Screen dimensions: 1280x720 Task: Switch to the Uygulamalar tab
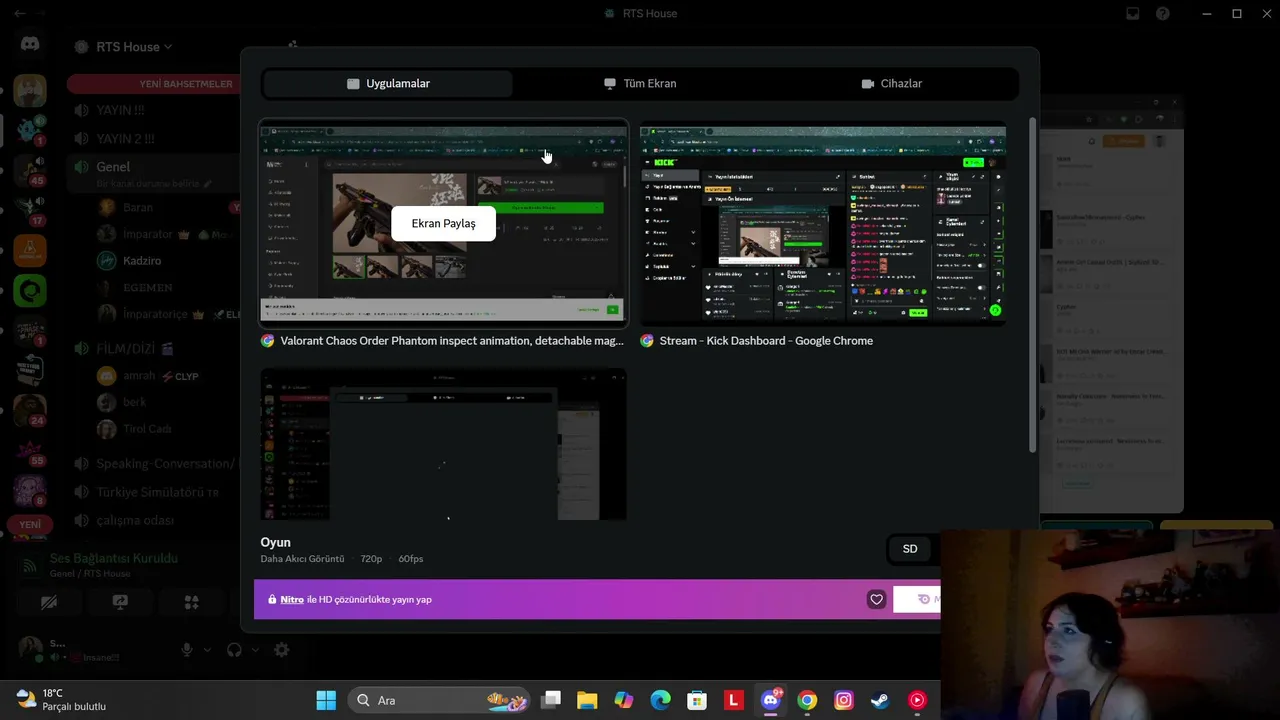(x=388, y=84)
